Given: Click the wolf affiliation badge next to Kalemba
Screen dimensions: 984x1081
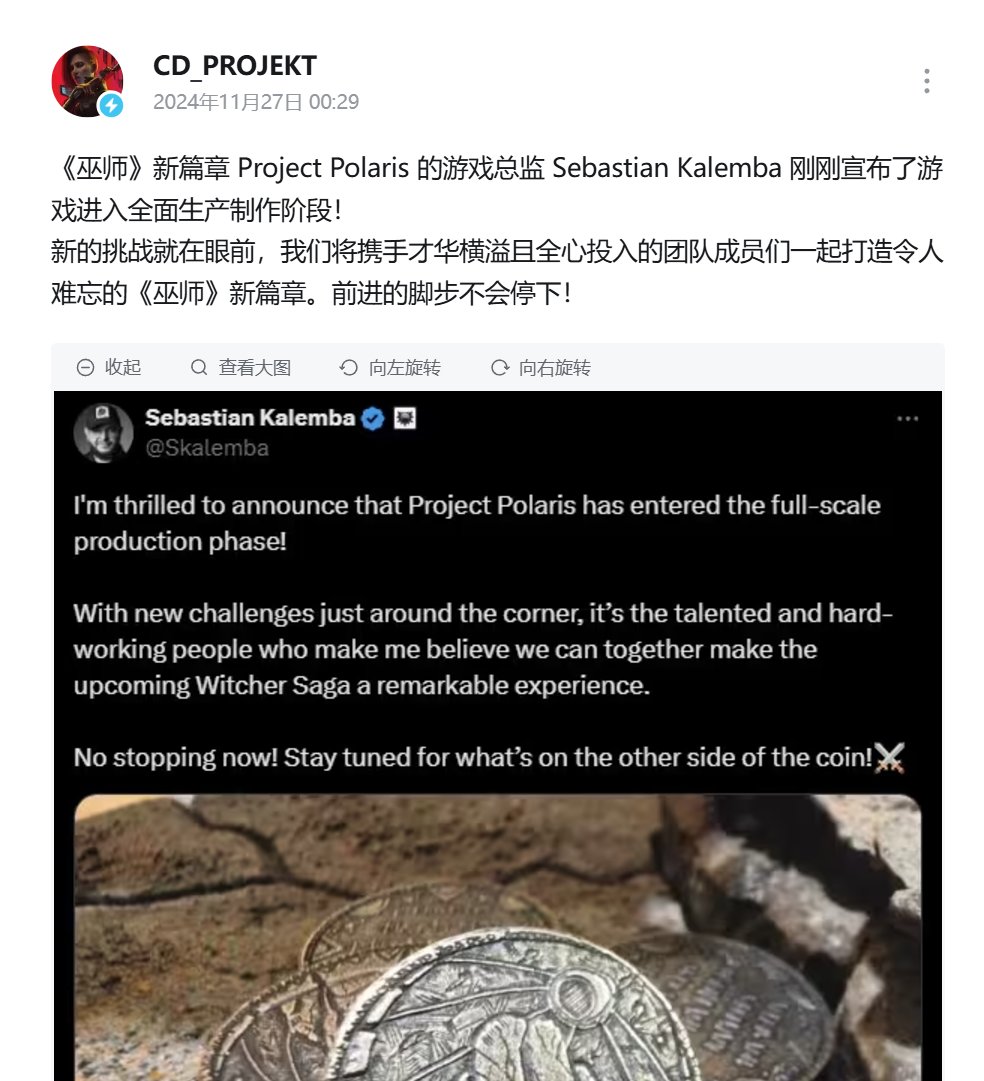Looking at the screenshot, I should point(405,418).
